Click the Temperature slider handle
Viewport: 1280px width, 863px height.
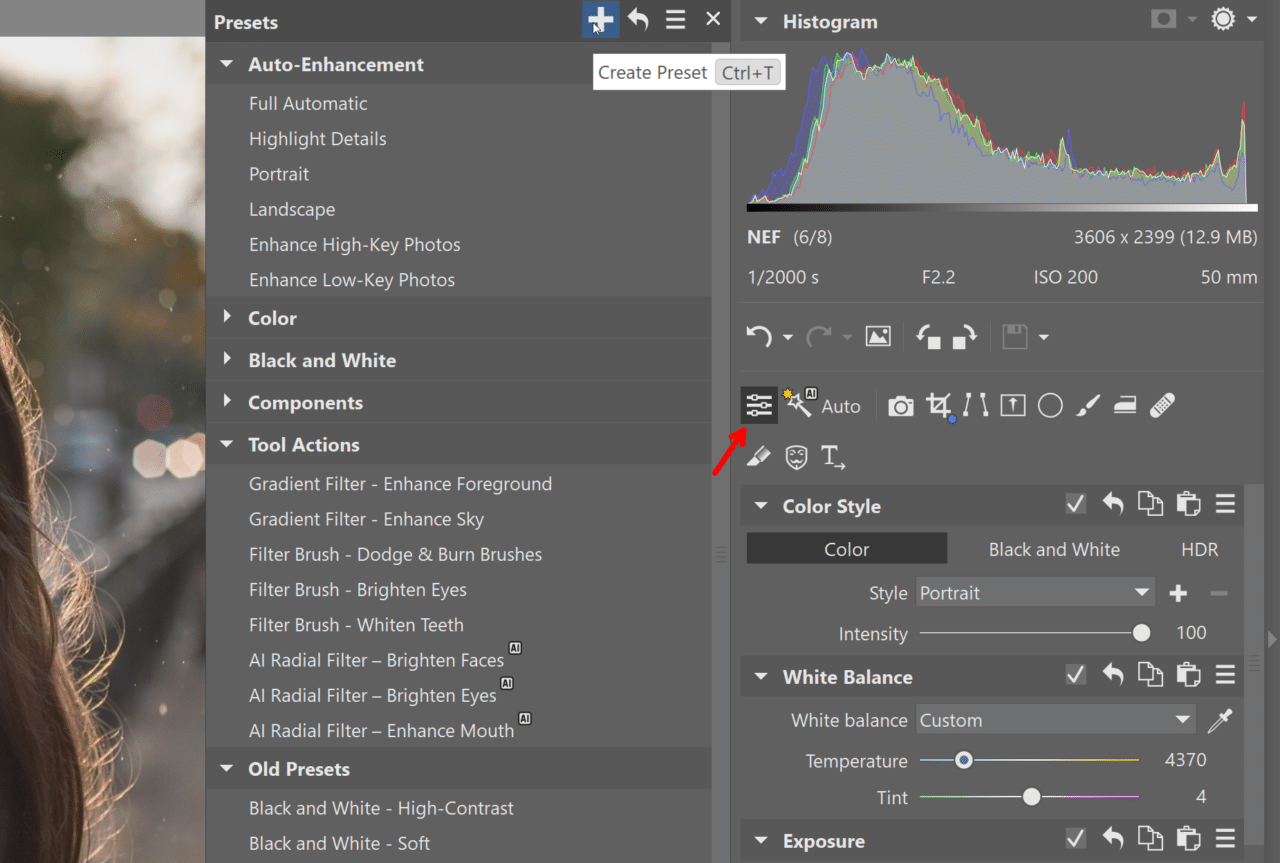point(963,760)
